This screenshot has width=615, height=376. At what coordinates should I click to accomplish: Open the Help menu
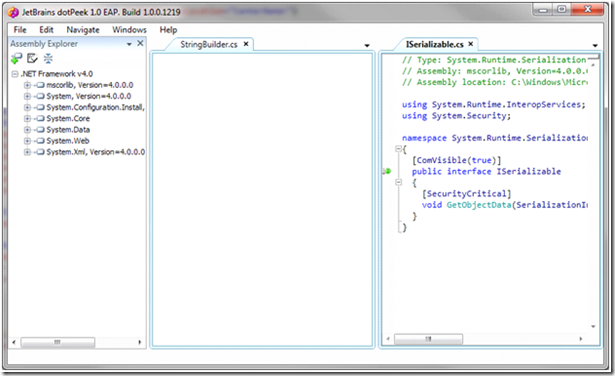168,30
